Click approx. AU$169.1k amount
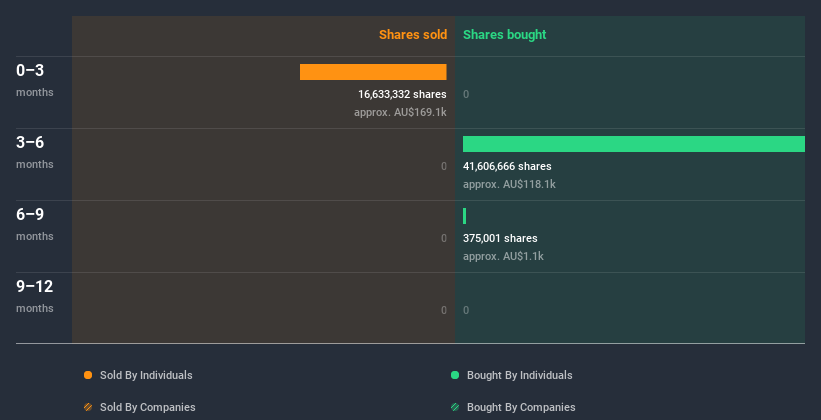 coord(400,113)
